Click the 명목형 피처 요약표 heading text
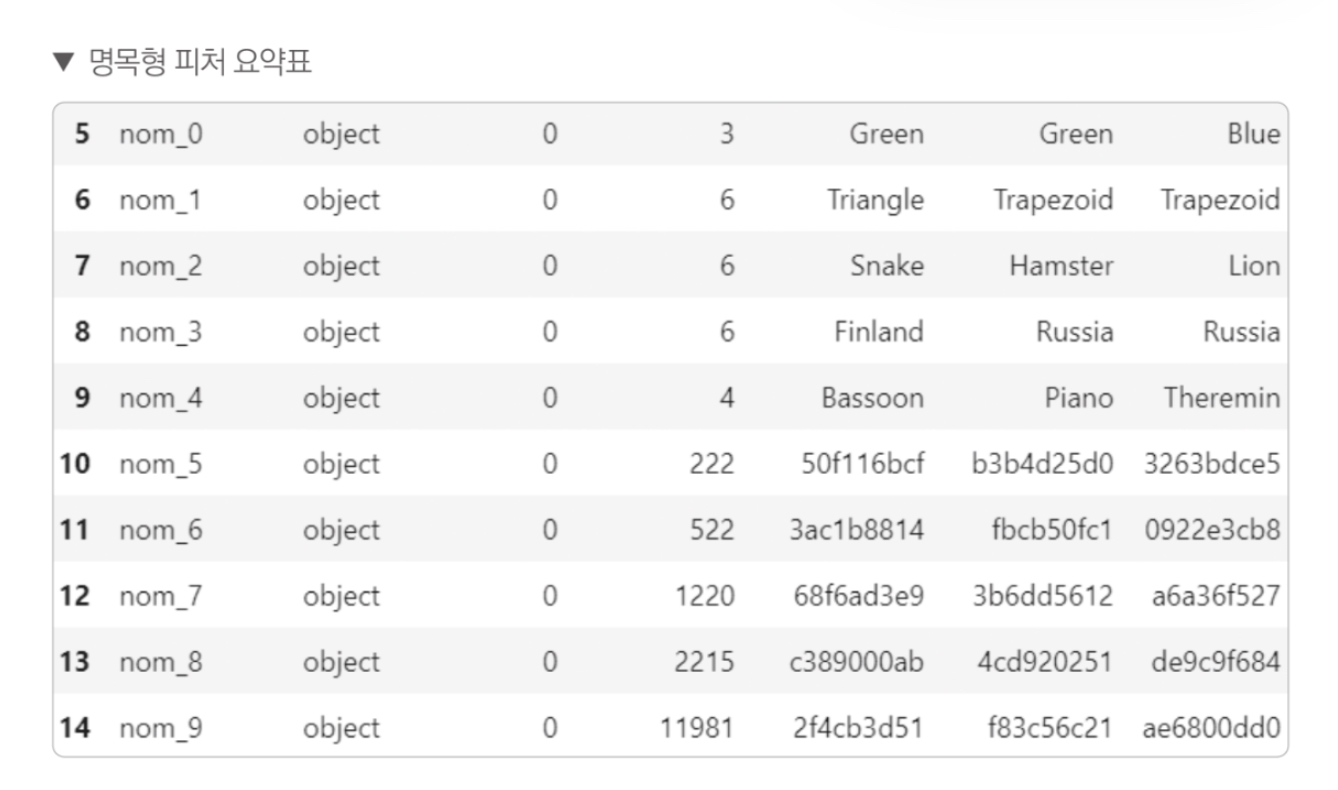This screenshot has width=1338, height=790. coord(200,63)
